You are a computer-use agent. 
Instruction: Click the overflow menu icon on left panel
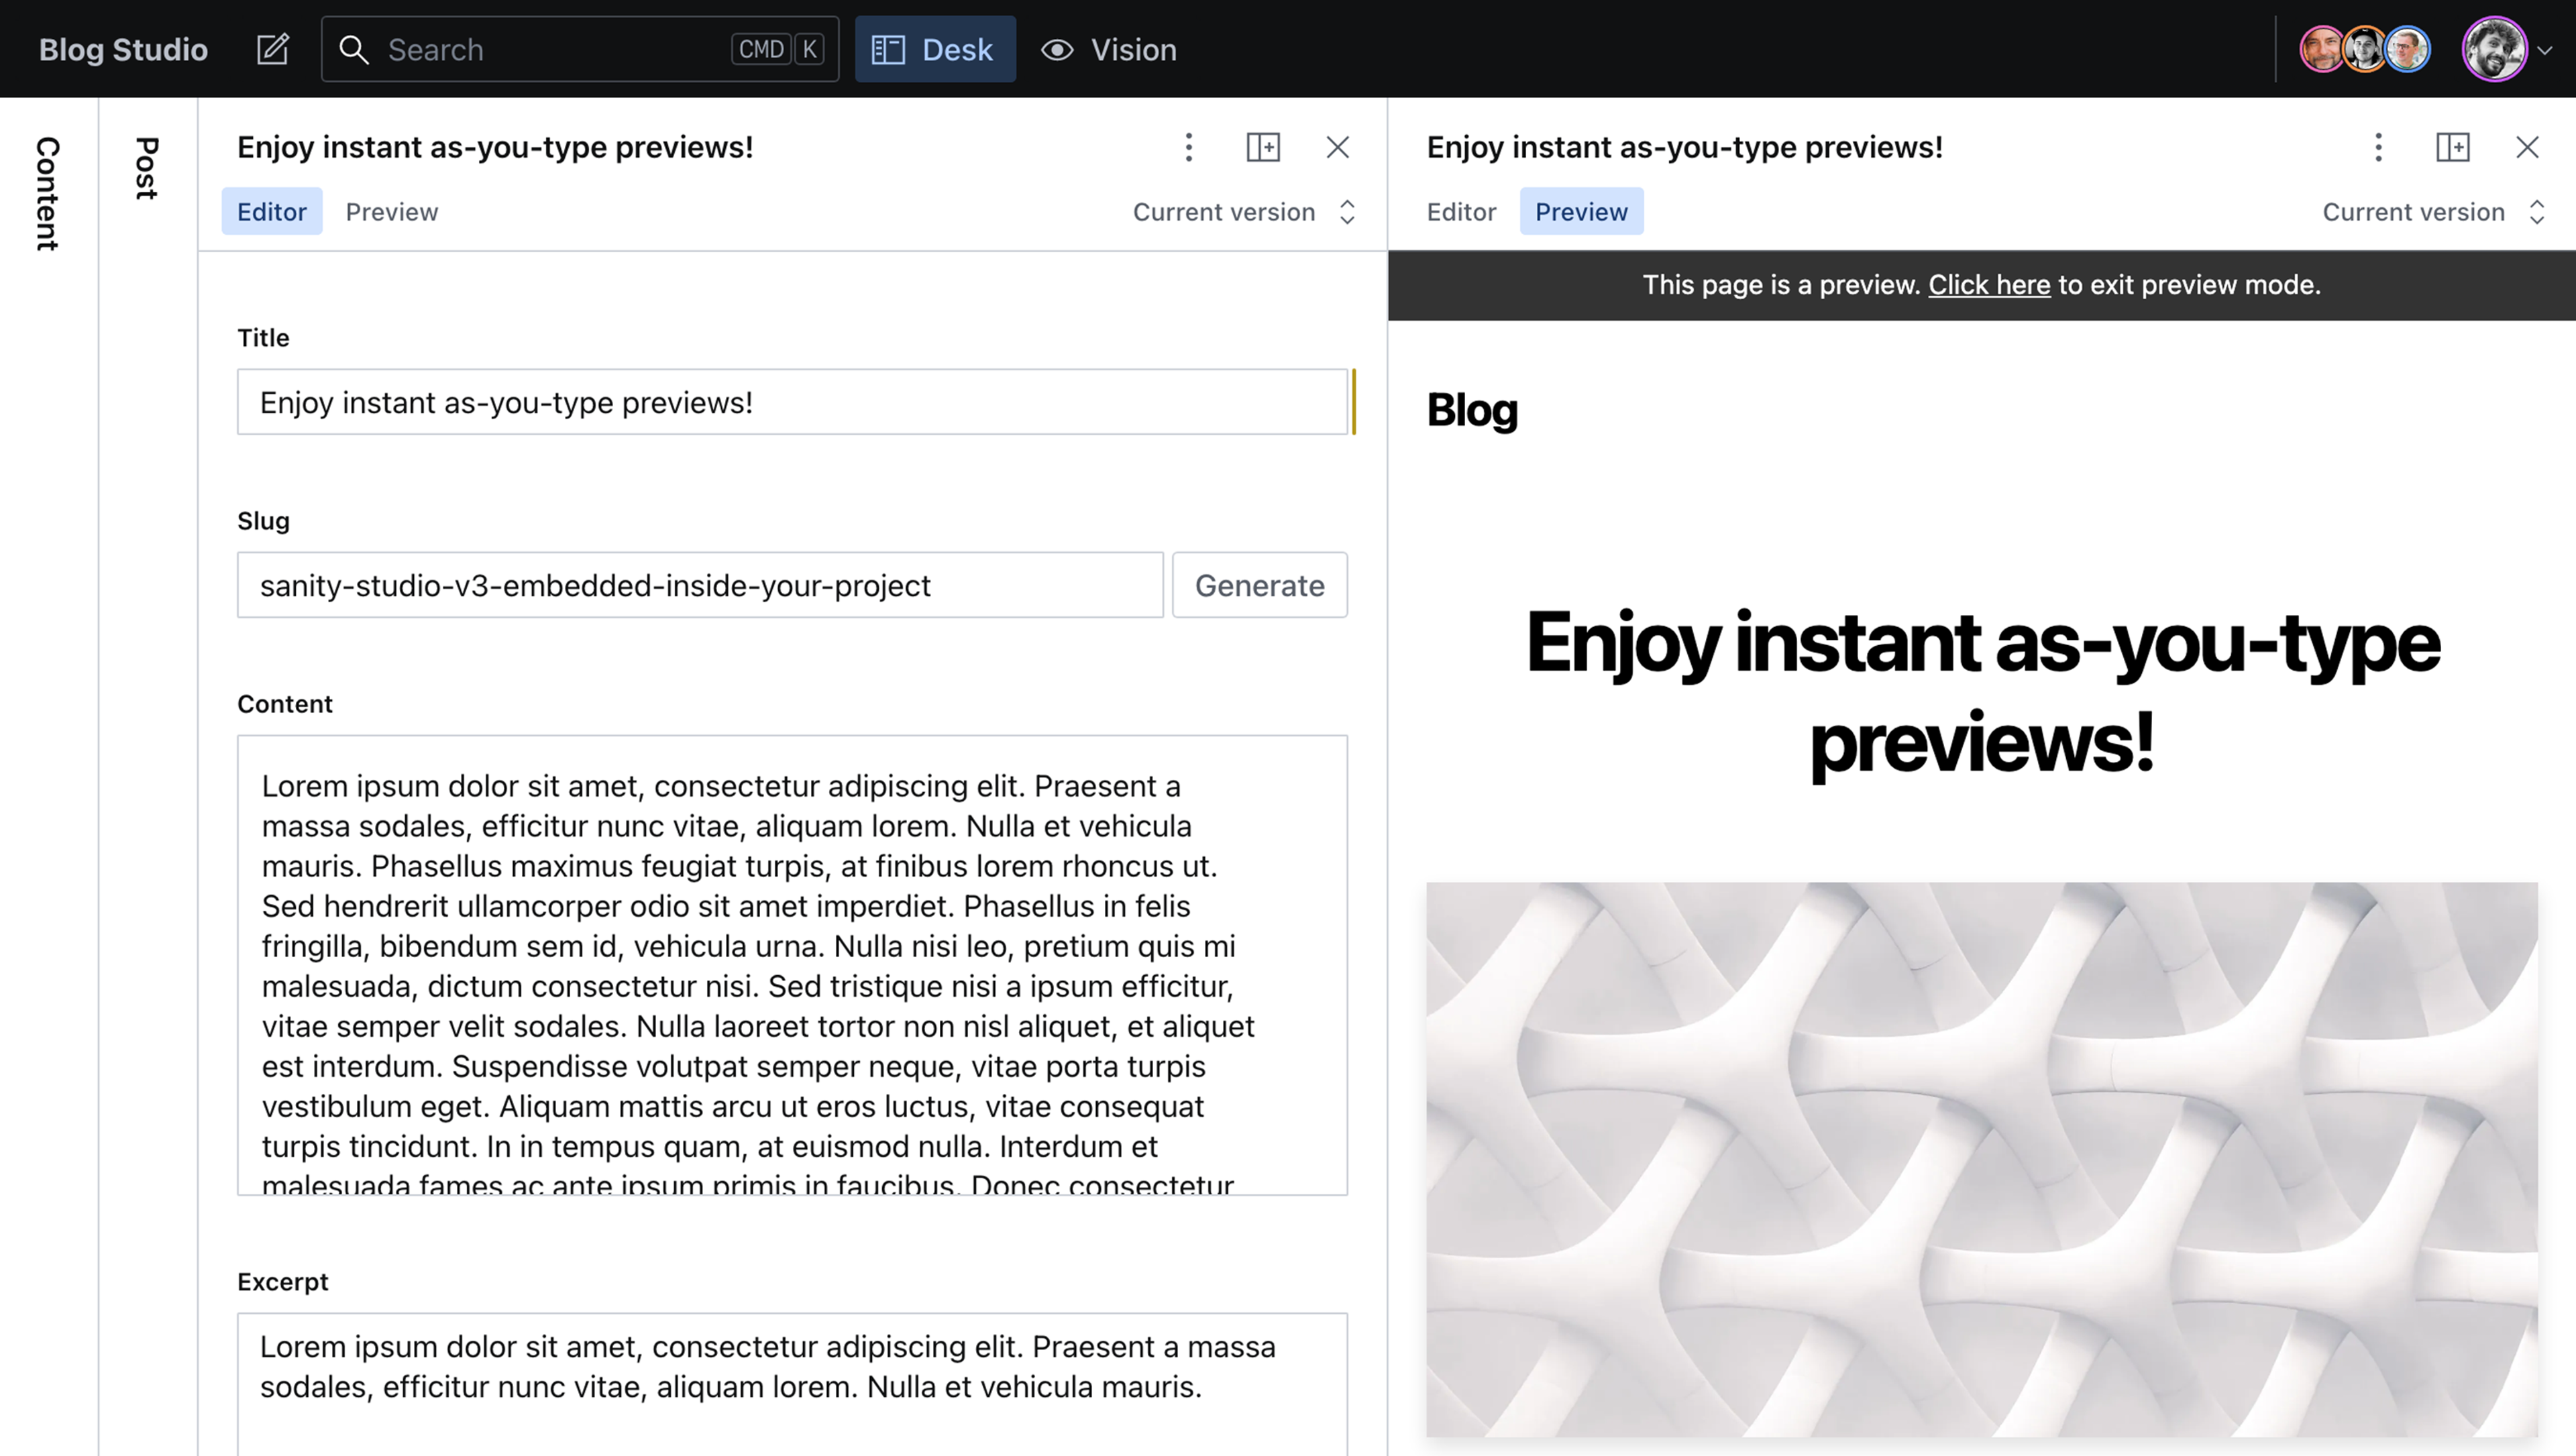click(x=1187, y=147)
